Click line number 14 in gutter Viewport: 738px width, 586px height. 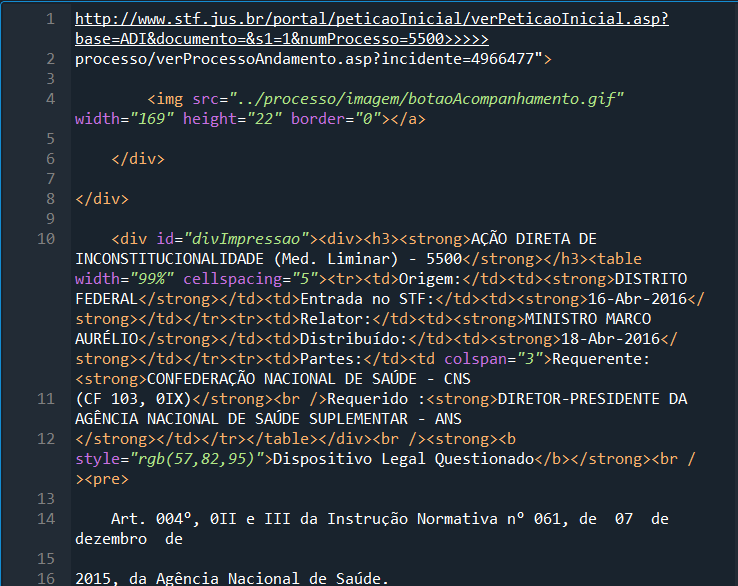(x=46, y=519)
